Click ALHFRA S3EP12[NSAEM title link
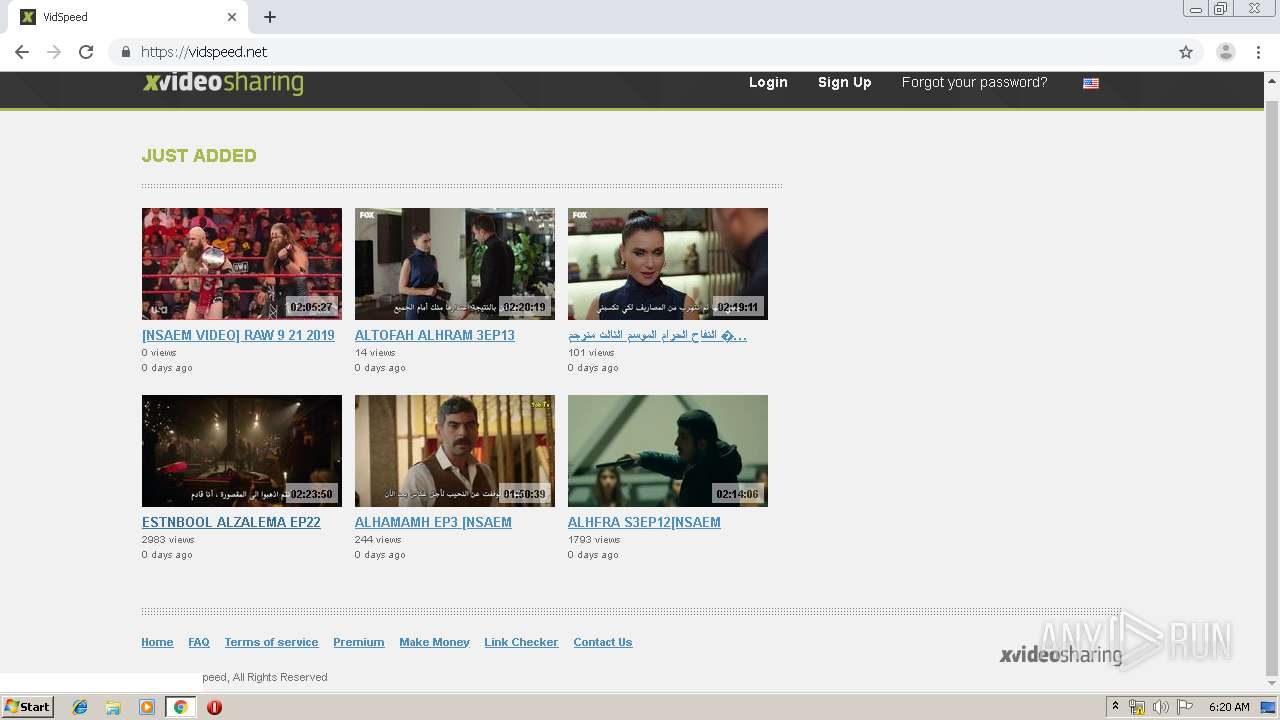 [x=644, y=522]
